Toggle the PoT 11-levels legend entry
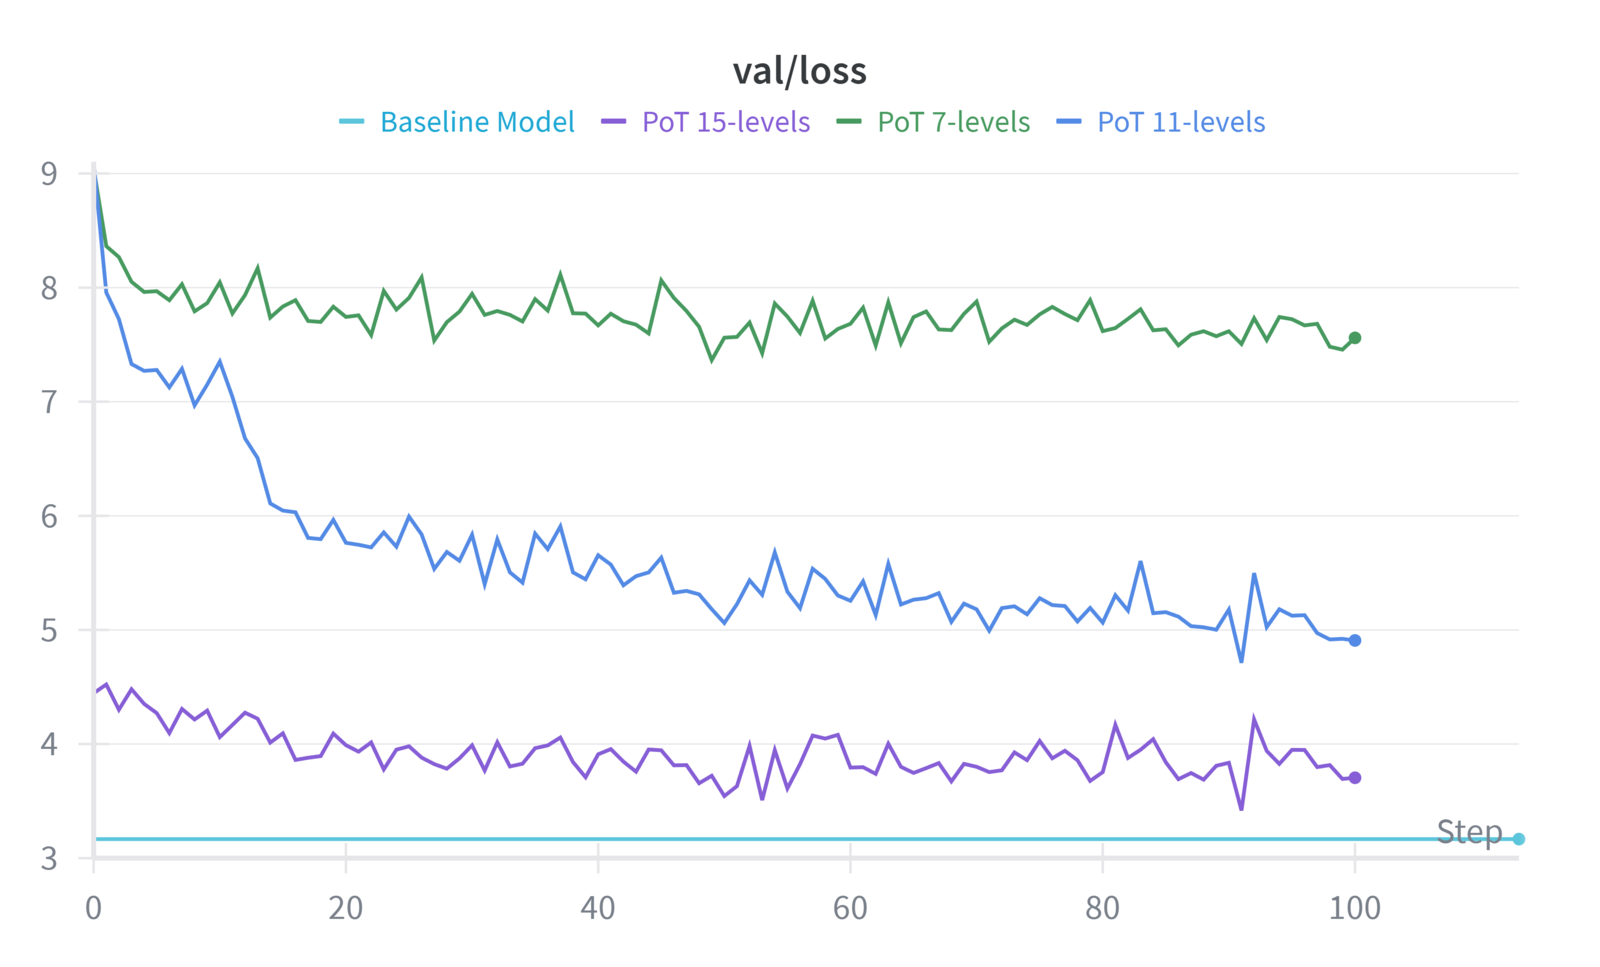 coord(1162,122)
